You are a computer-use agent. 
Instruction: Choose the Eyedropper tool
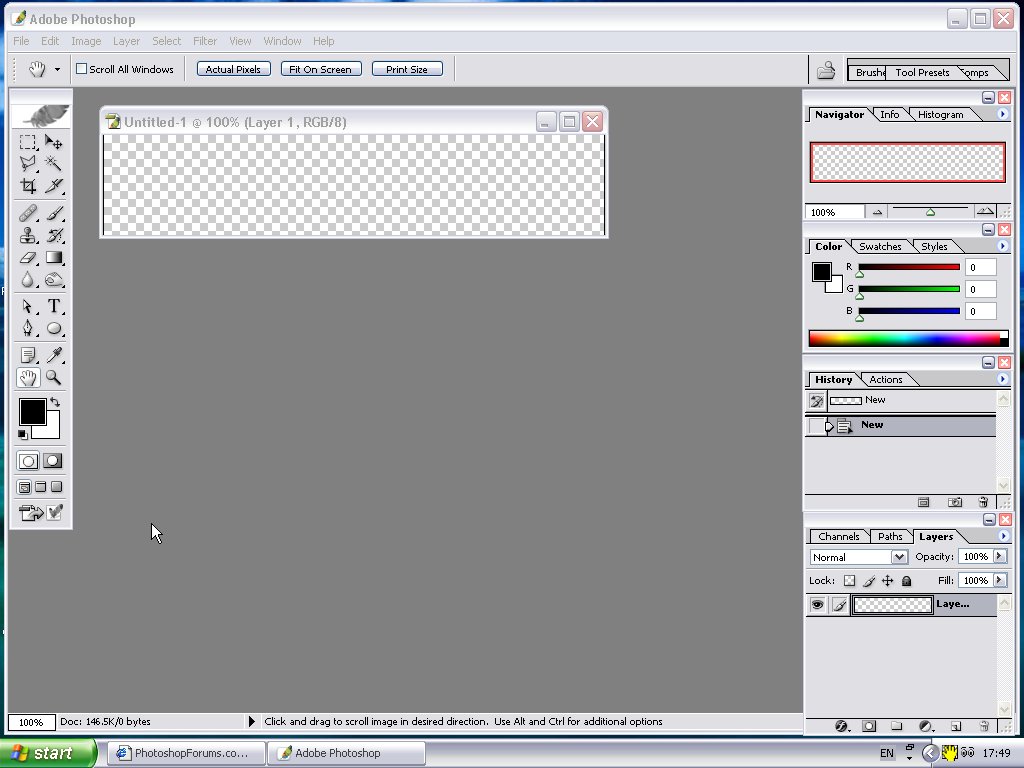click(54, 356)
